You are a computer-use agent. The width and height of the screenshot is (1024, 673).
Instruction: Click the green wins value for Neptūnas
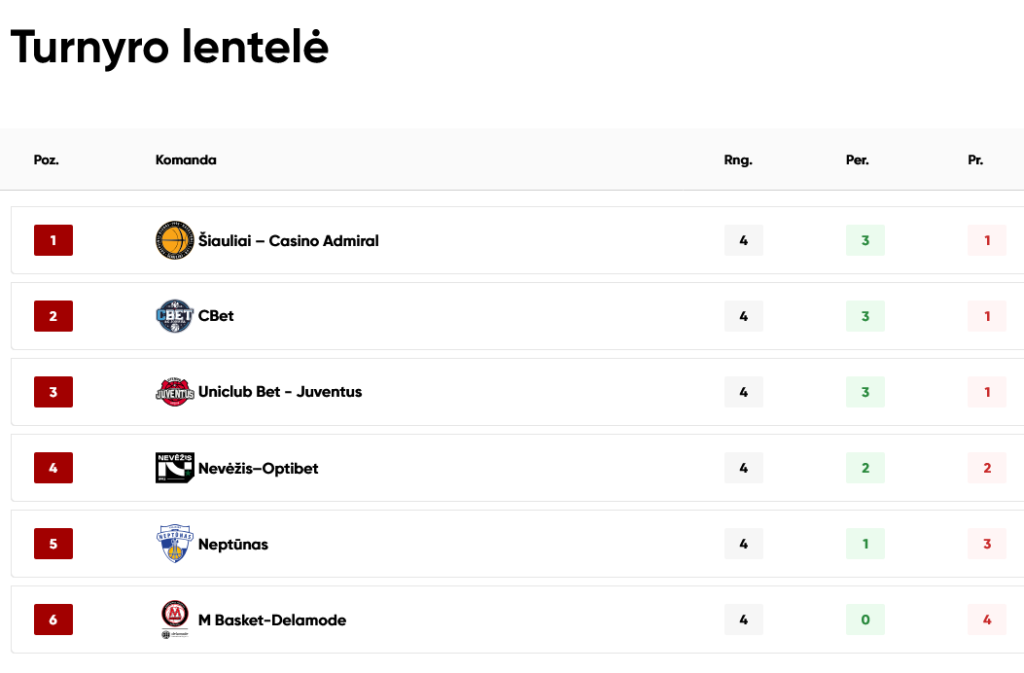865,544
